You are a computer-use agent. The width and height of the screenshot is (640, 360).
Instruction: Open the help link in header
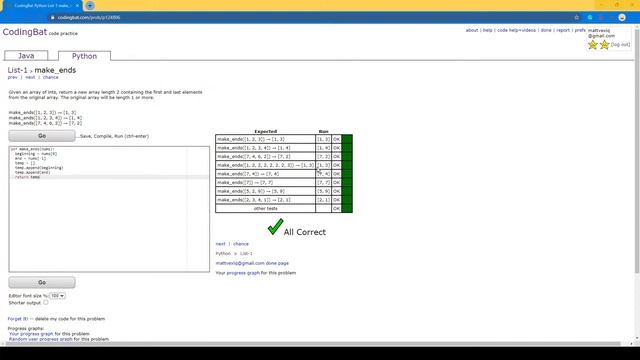click(487, 30)
